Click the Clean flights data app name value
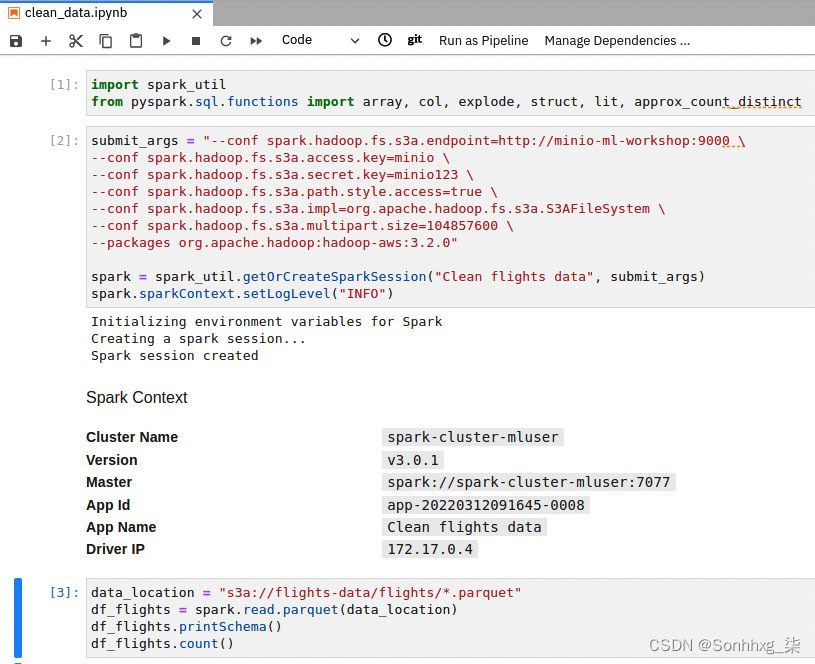Viewport: 815px width, 664px height. click(x=464, y=527)
